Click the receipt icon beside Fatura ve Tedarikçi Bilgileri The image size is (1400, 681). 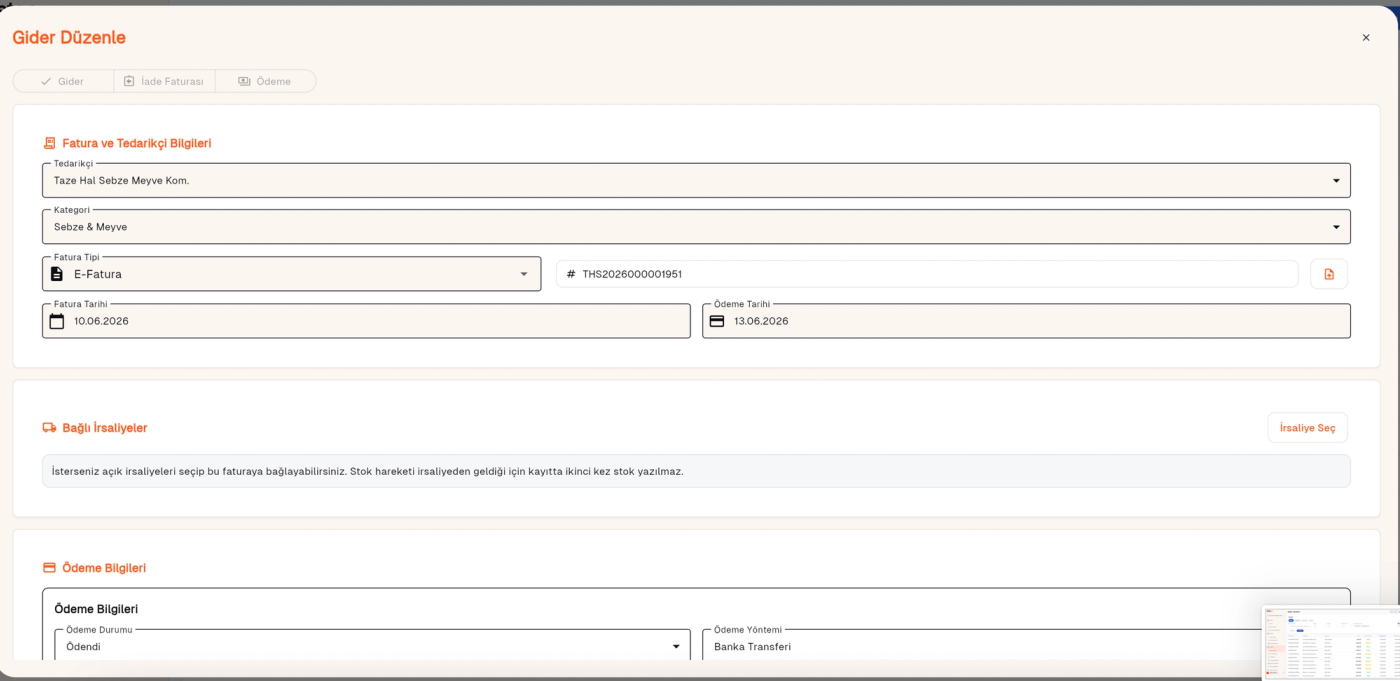pos(50,143)
